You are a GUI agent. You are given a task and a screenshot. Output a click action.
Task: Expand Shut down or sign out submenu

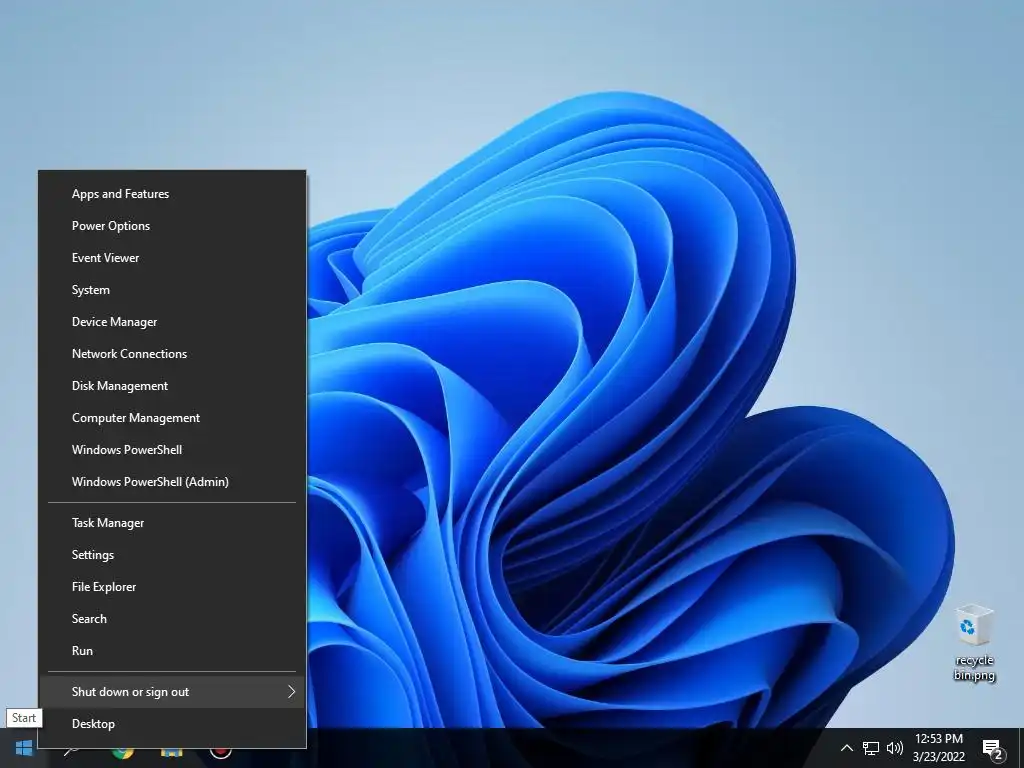(172, 692)
